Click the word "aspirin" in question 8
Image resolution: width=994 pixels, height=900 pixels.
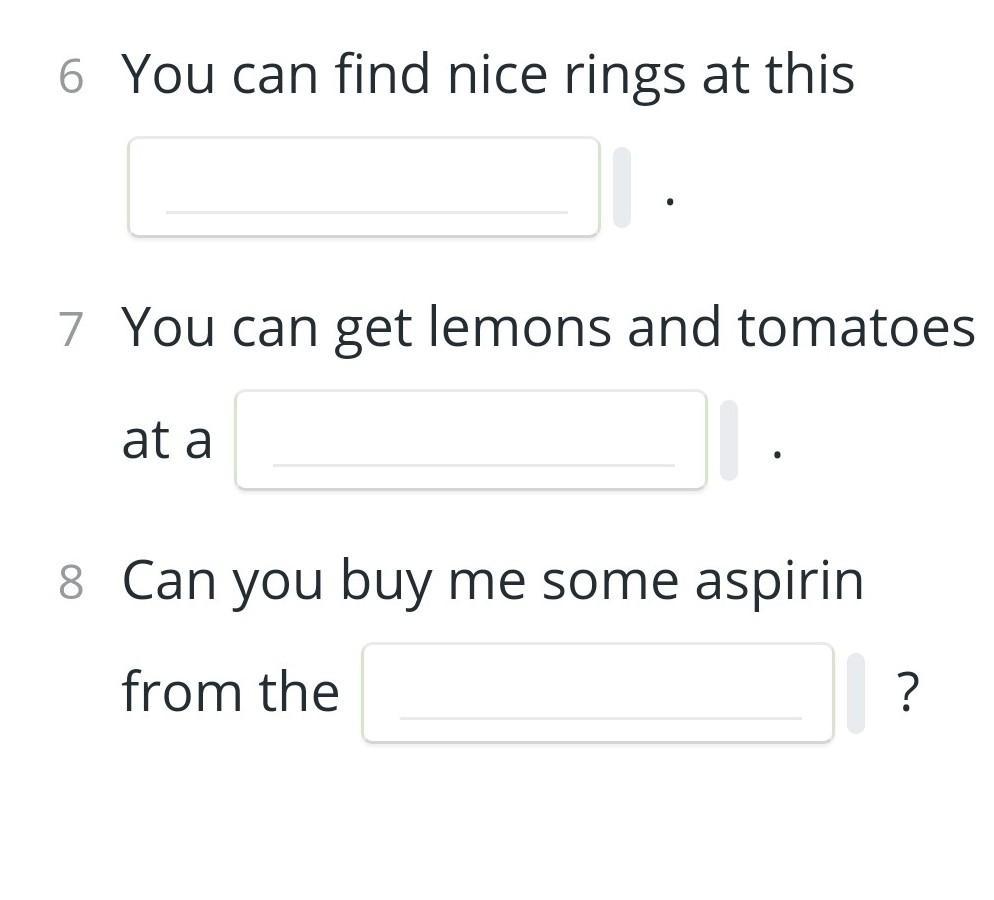(780, 583)
